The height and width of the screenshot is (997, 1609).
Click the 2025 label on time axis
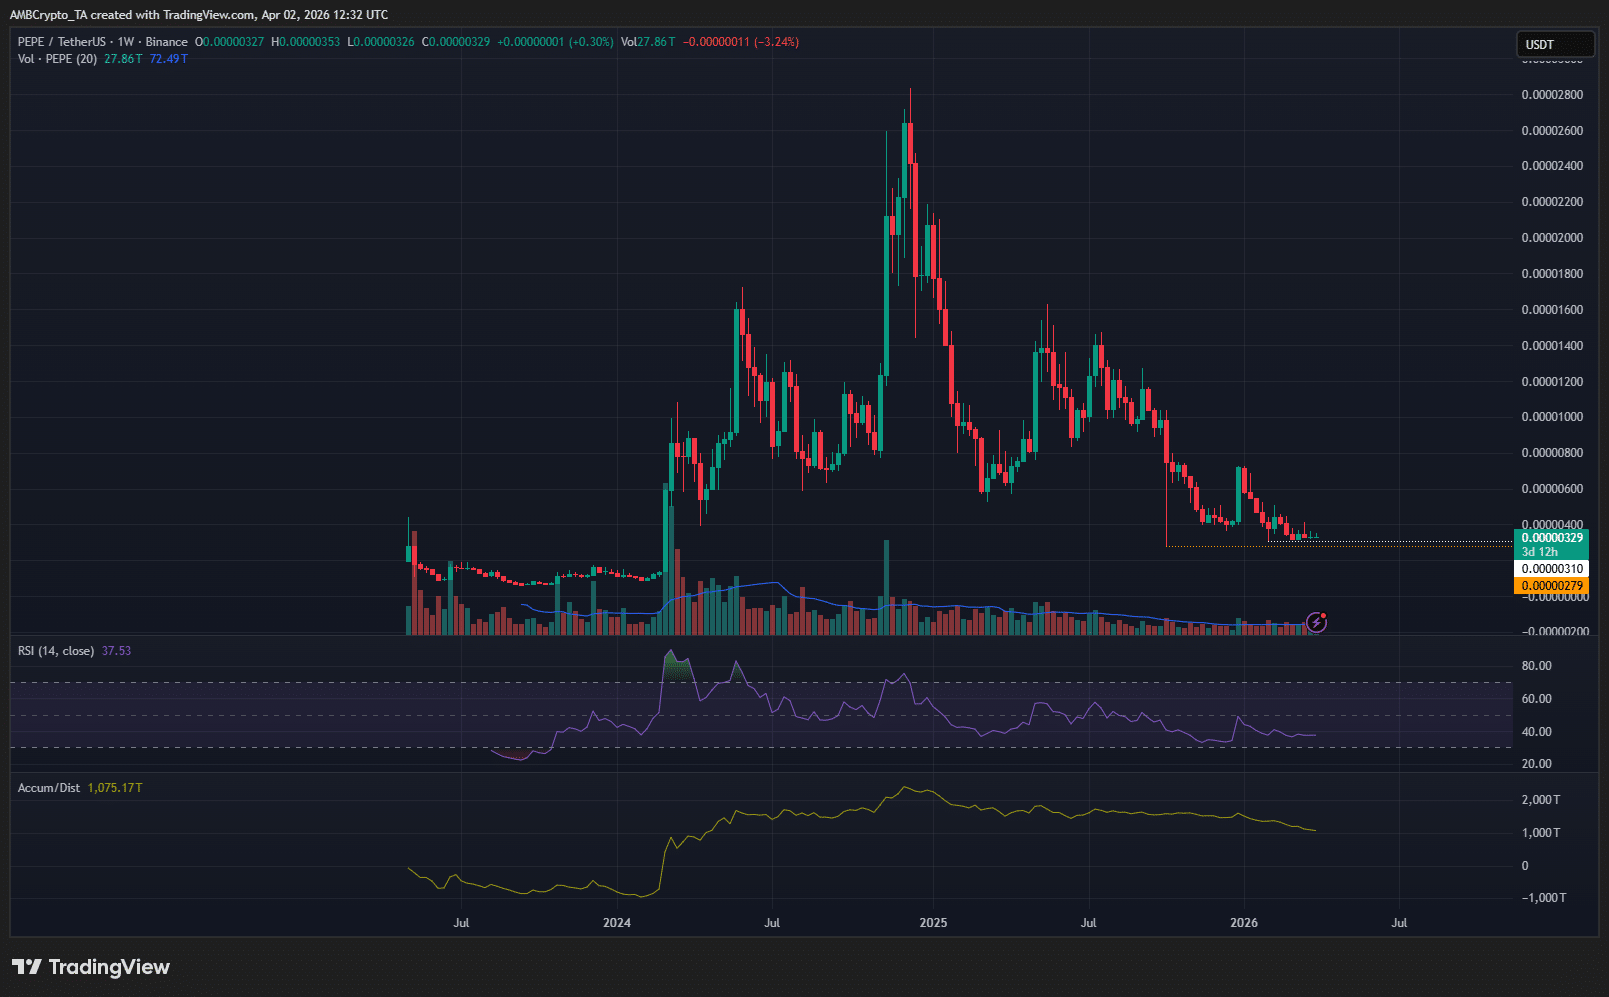pyautogui.click(x=933, y=923)
